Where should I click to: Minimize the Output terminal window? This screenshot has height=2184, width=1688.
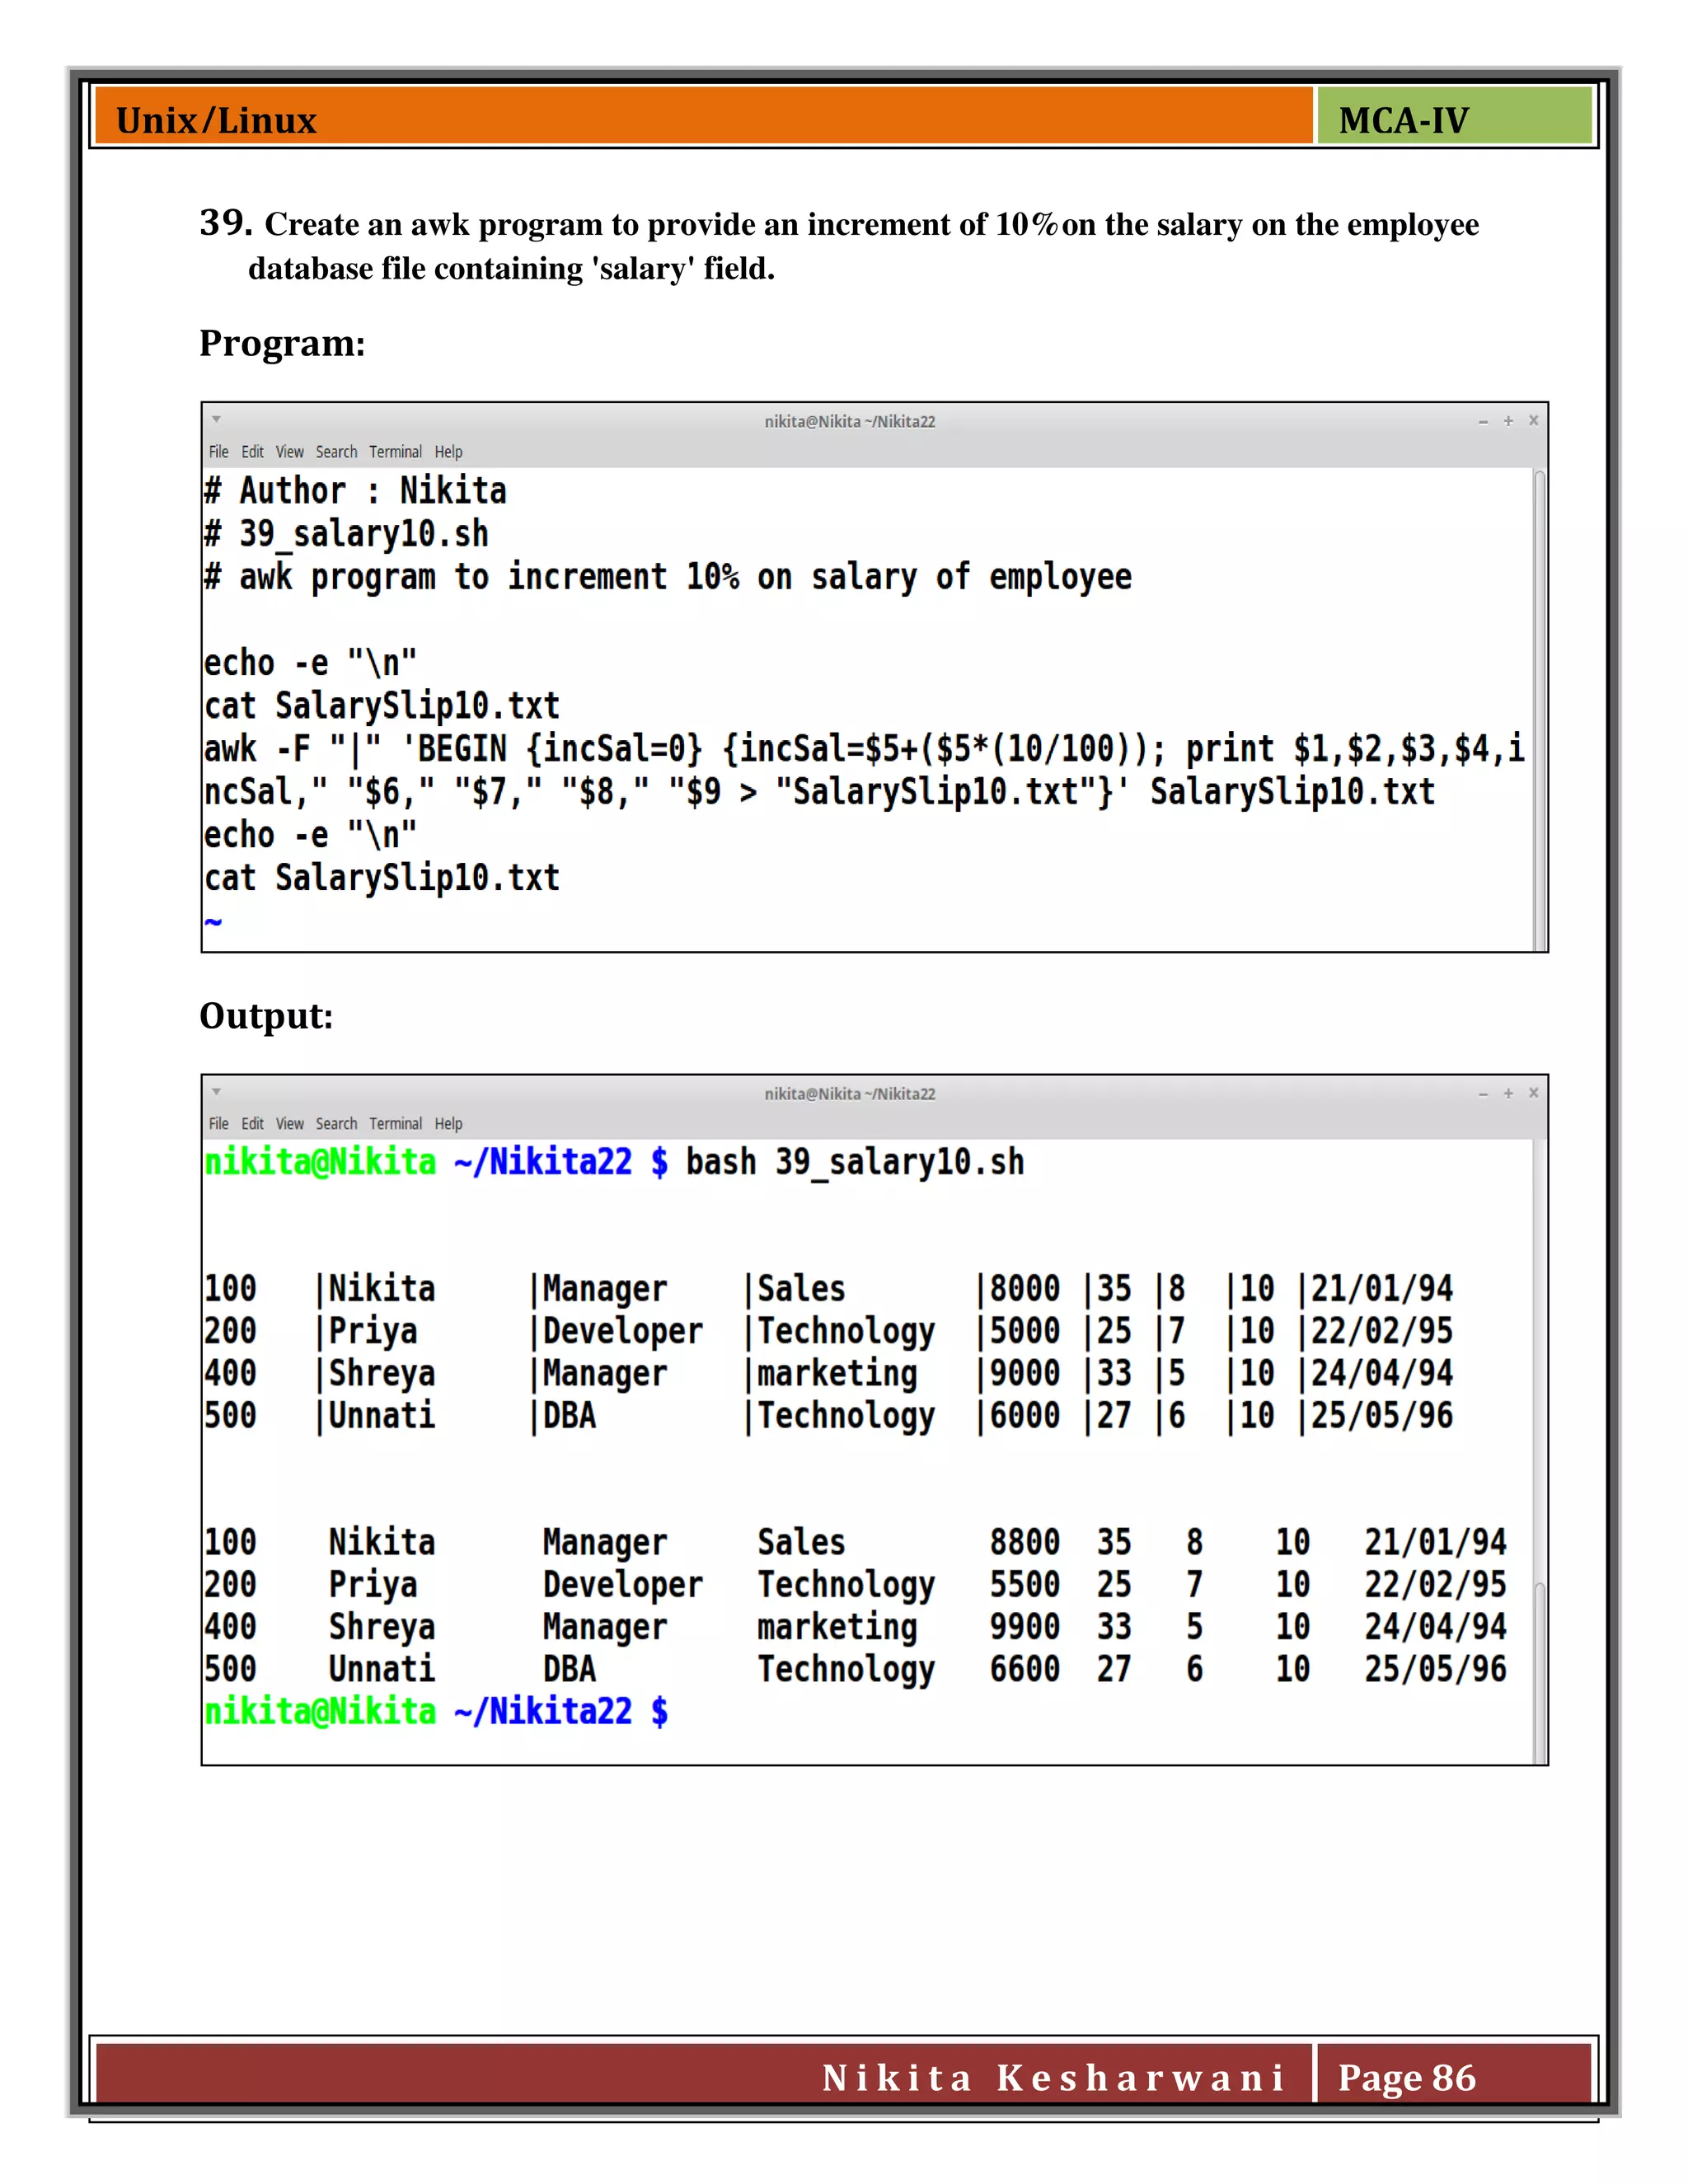(x=1483, y=1094)
